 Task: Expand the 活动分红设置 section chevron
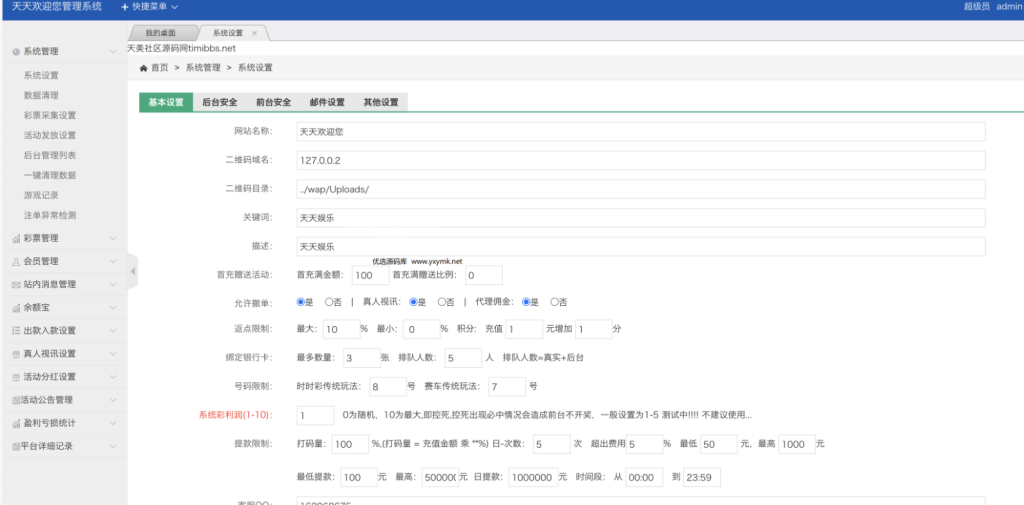tap(114, 377)
